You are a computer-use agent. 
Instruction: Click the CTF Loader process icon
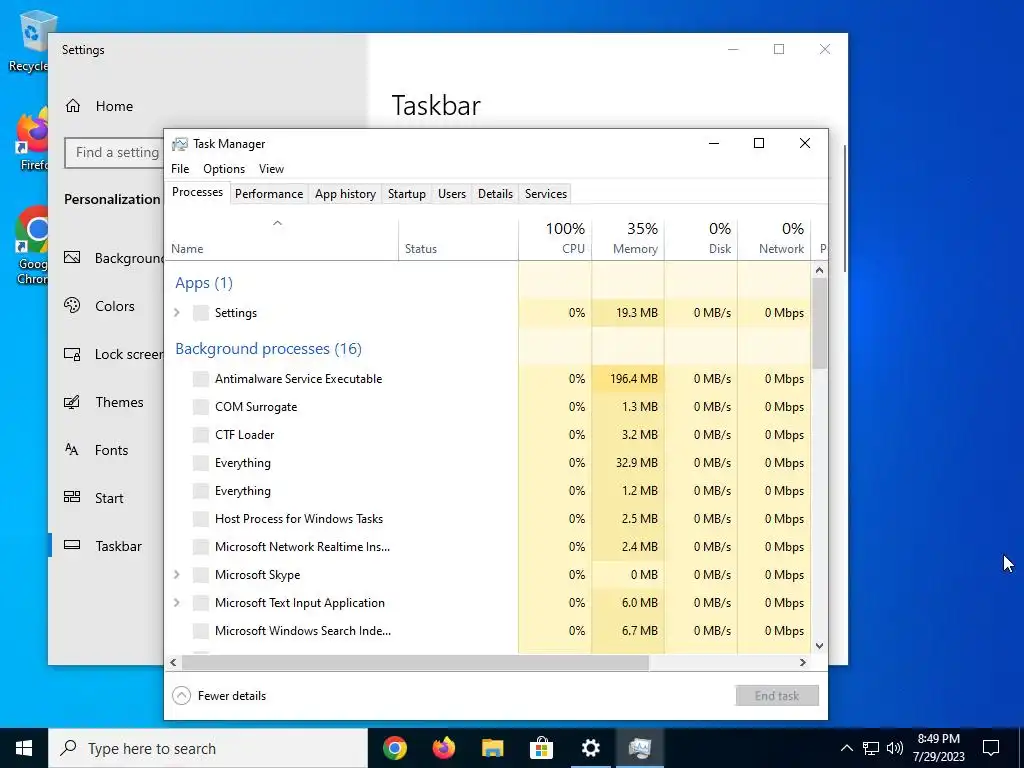(201, 435)
